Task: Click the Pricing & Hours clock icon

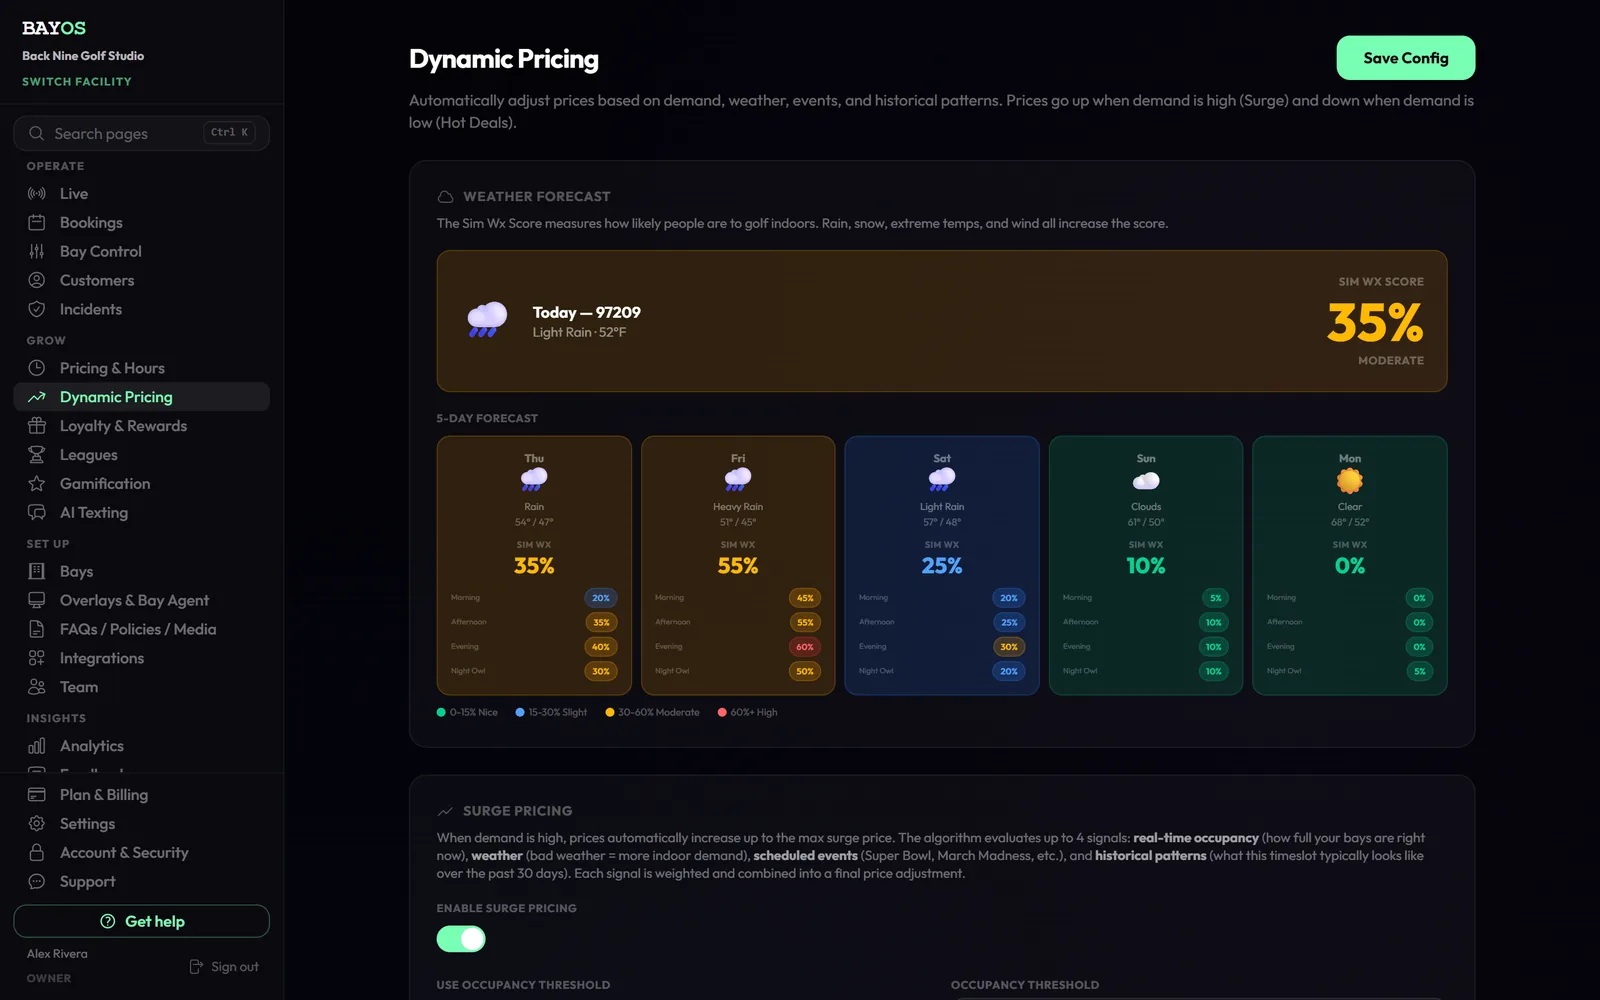Action: [37, 368]
